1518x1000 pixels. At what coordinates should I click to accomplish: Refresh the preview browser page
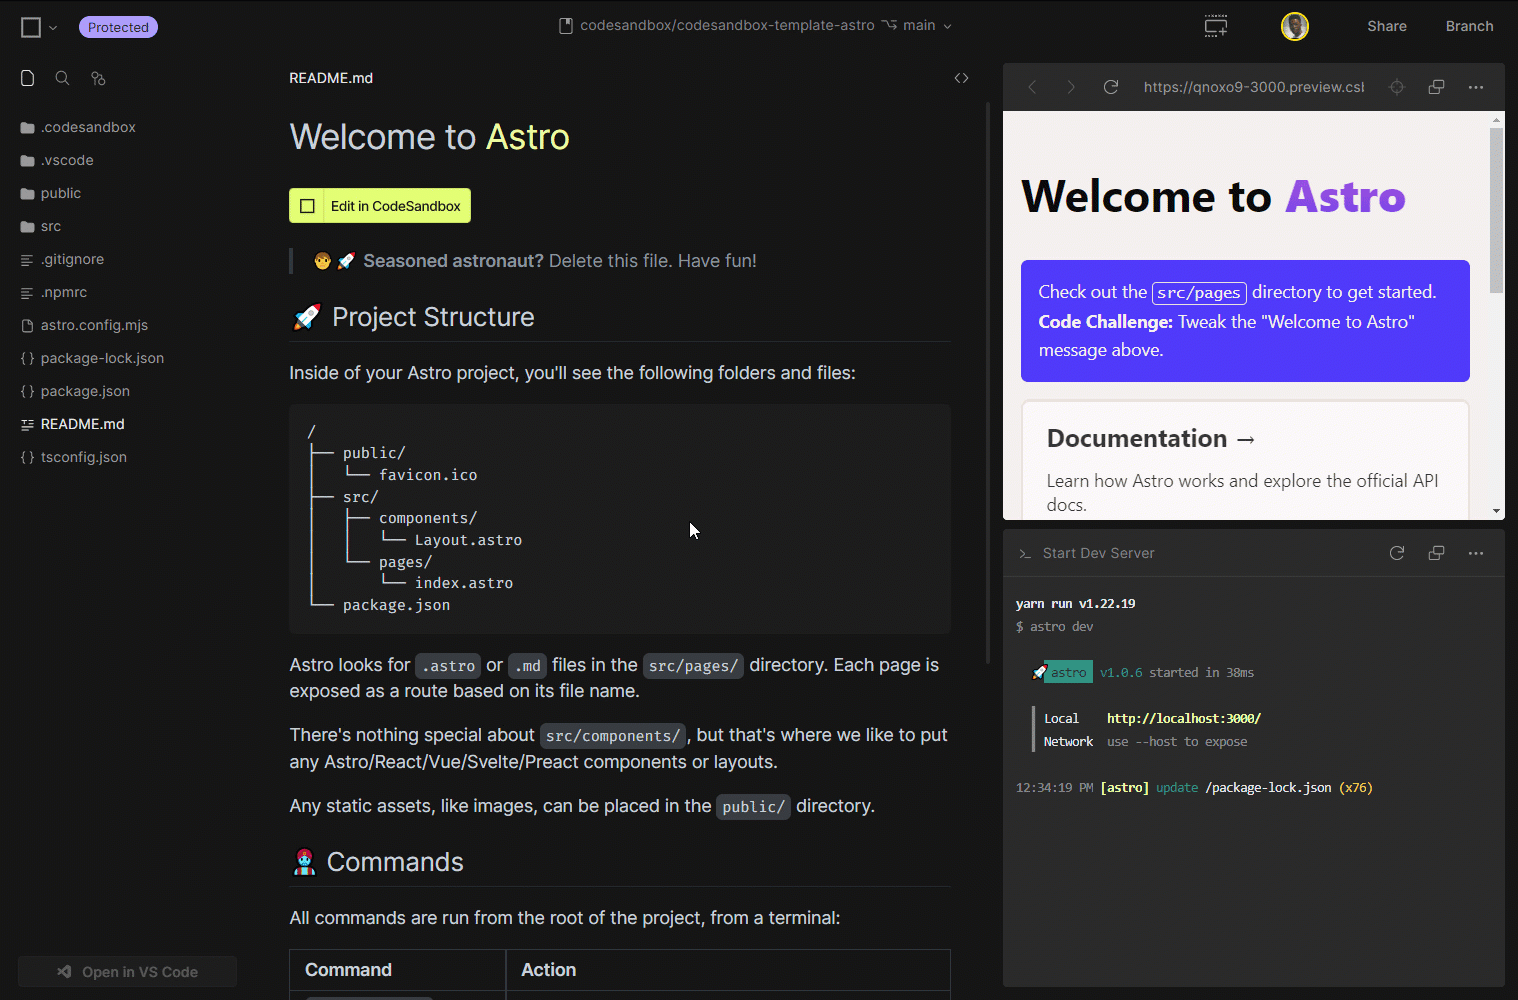1110,87
